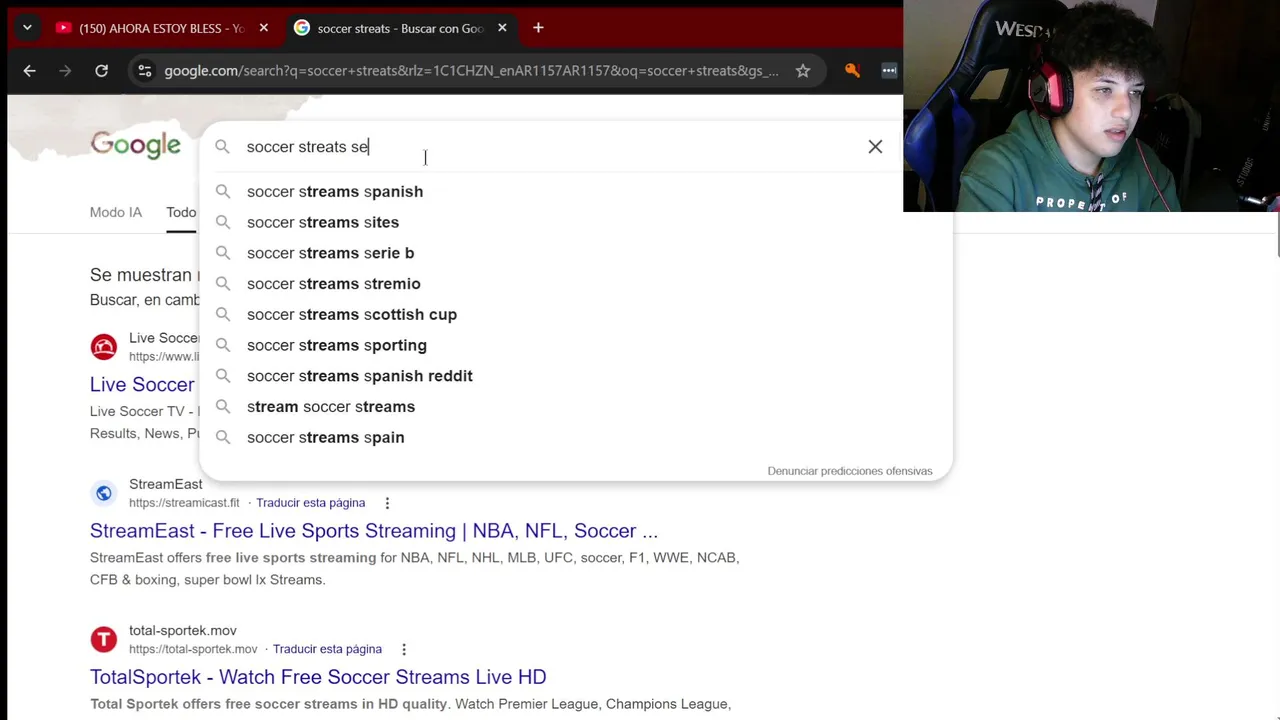Open a new browser tab
Screen dimensions: 1280x720
(538, 28)
